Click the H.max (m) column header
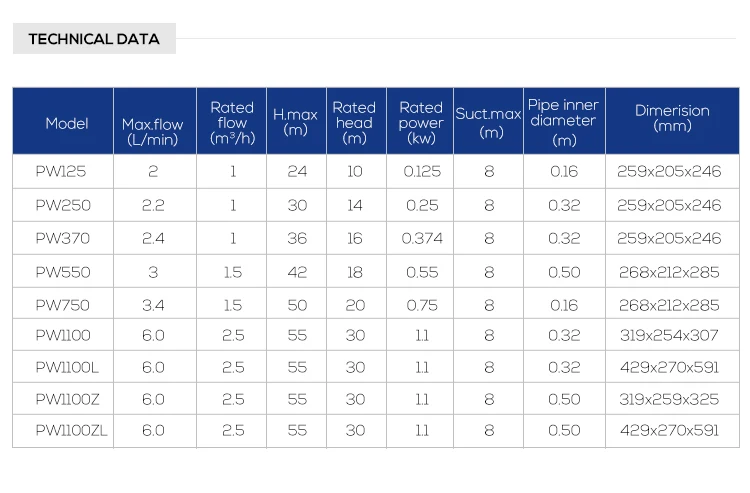 [x=295, y=122]
